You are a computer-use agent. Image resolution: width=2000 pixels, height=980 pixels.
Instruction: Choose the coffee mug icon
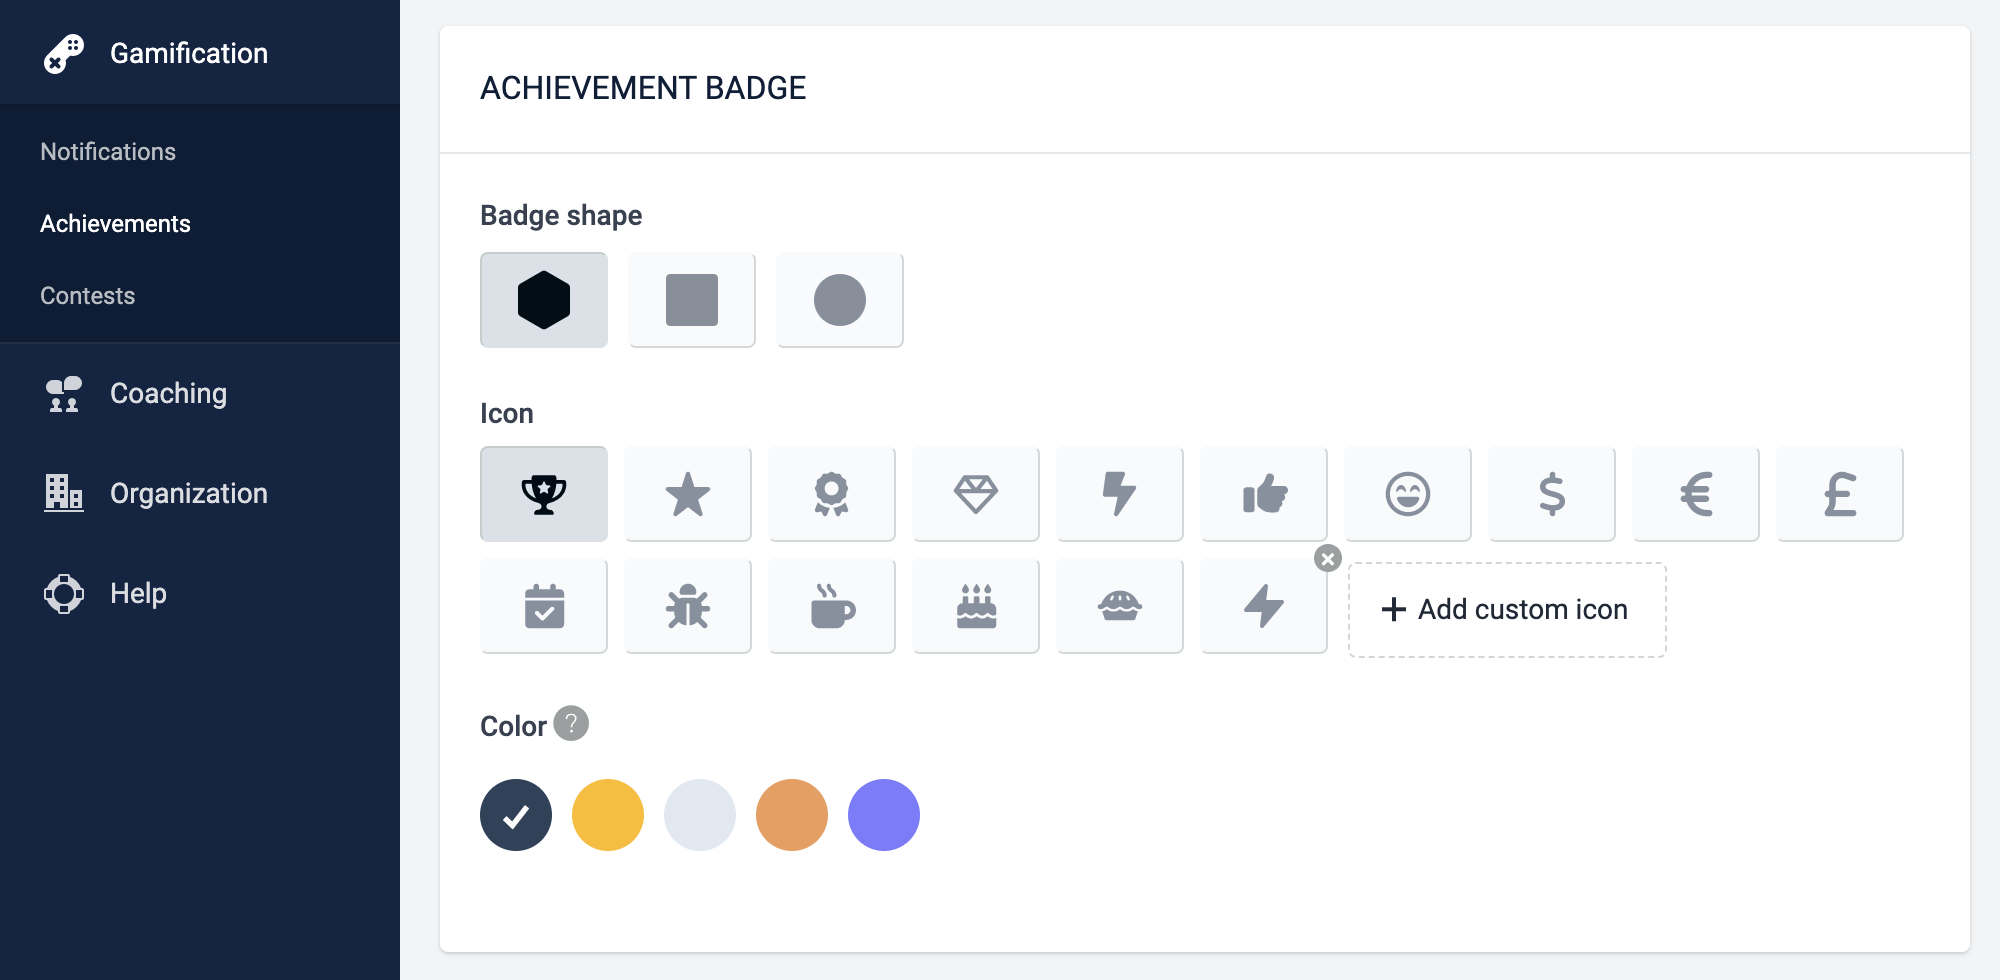[x=832, y=606]
